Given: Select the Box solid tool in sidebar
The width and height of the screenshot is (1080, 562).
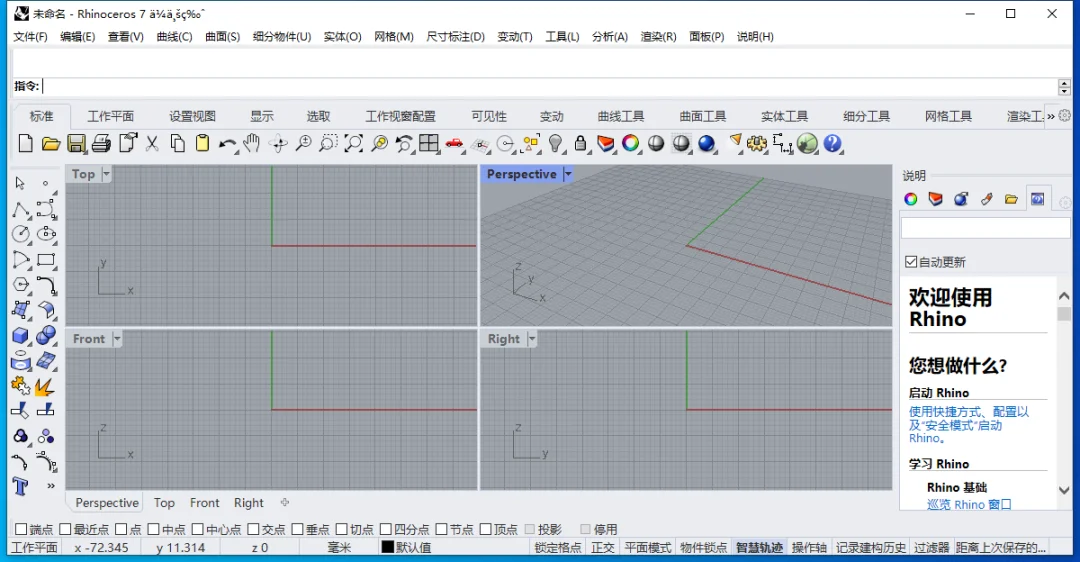Looking at the screenshot, I should pyautogui.click(x=21, y=335).
